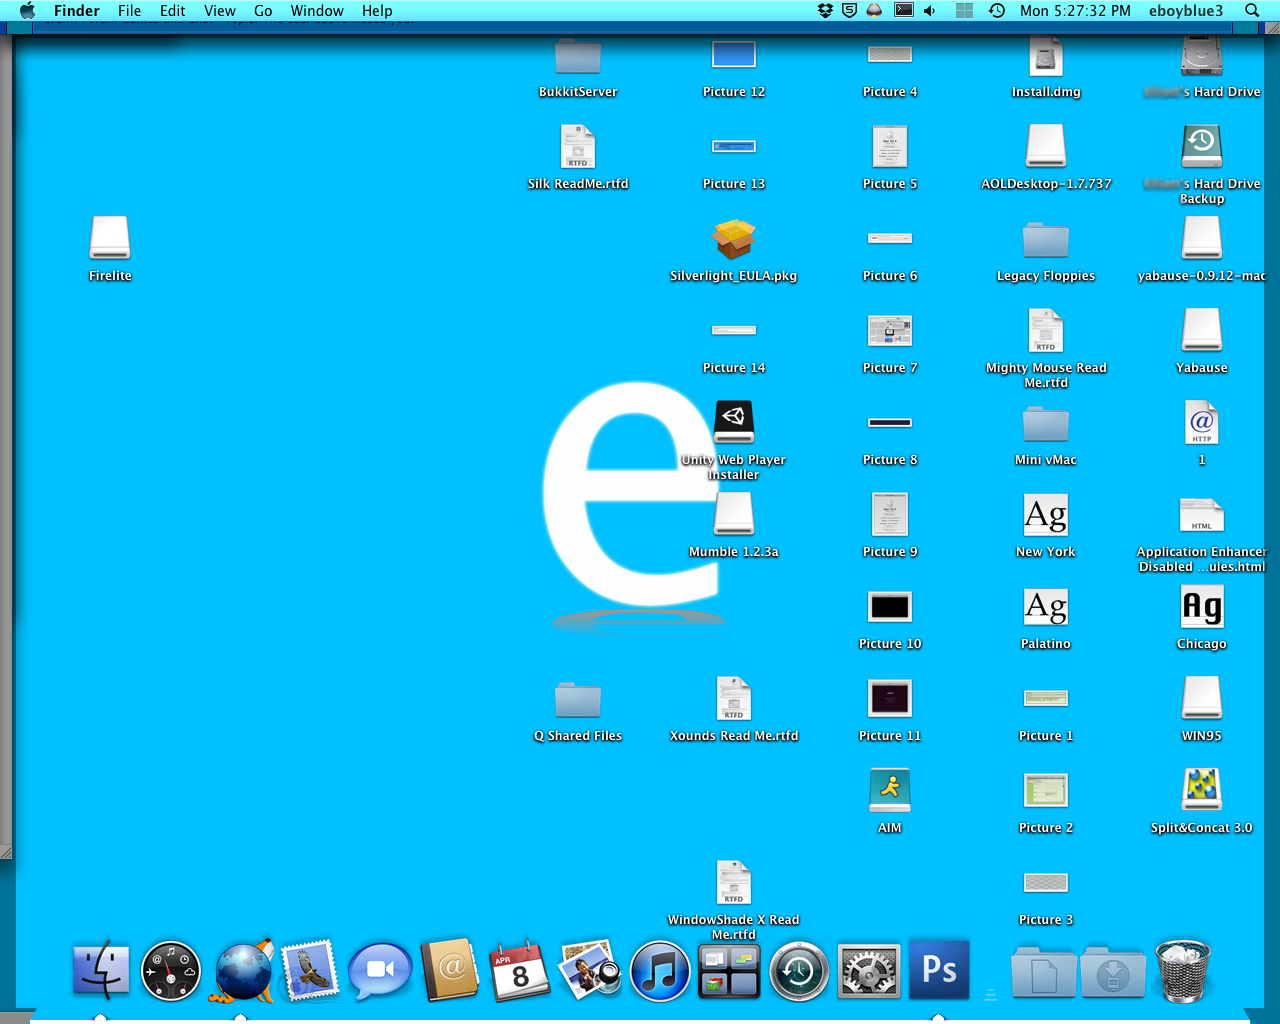Open the Go menu
Viewport: 1280px width, 1024px height.
click(x=263, y=11)
